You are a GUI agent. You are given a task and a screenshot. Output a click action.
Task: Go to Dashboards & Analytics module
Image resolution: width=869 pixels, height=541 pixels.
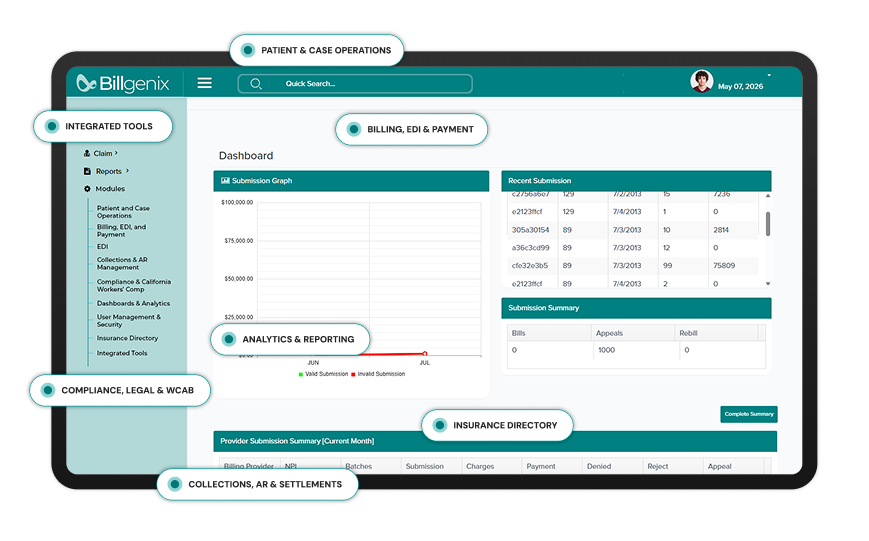[x=133, y=304]
